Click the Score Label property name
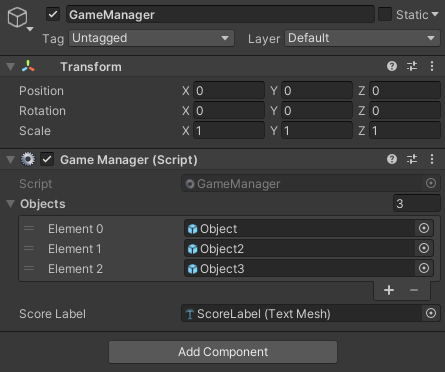The image size is (445, 372). point(52,314)
